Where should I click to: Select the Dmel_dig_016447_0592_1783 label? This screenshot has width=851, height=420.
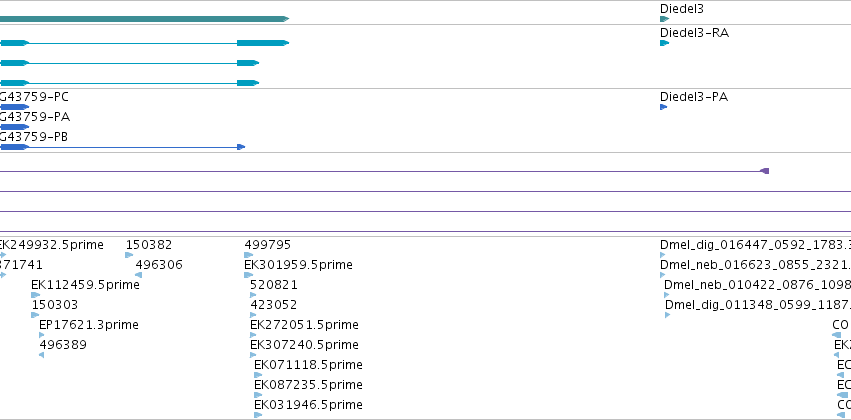pyautogui.click(x=755, y=245)
